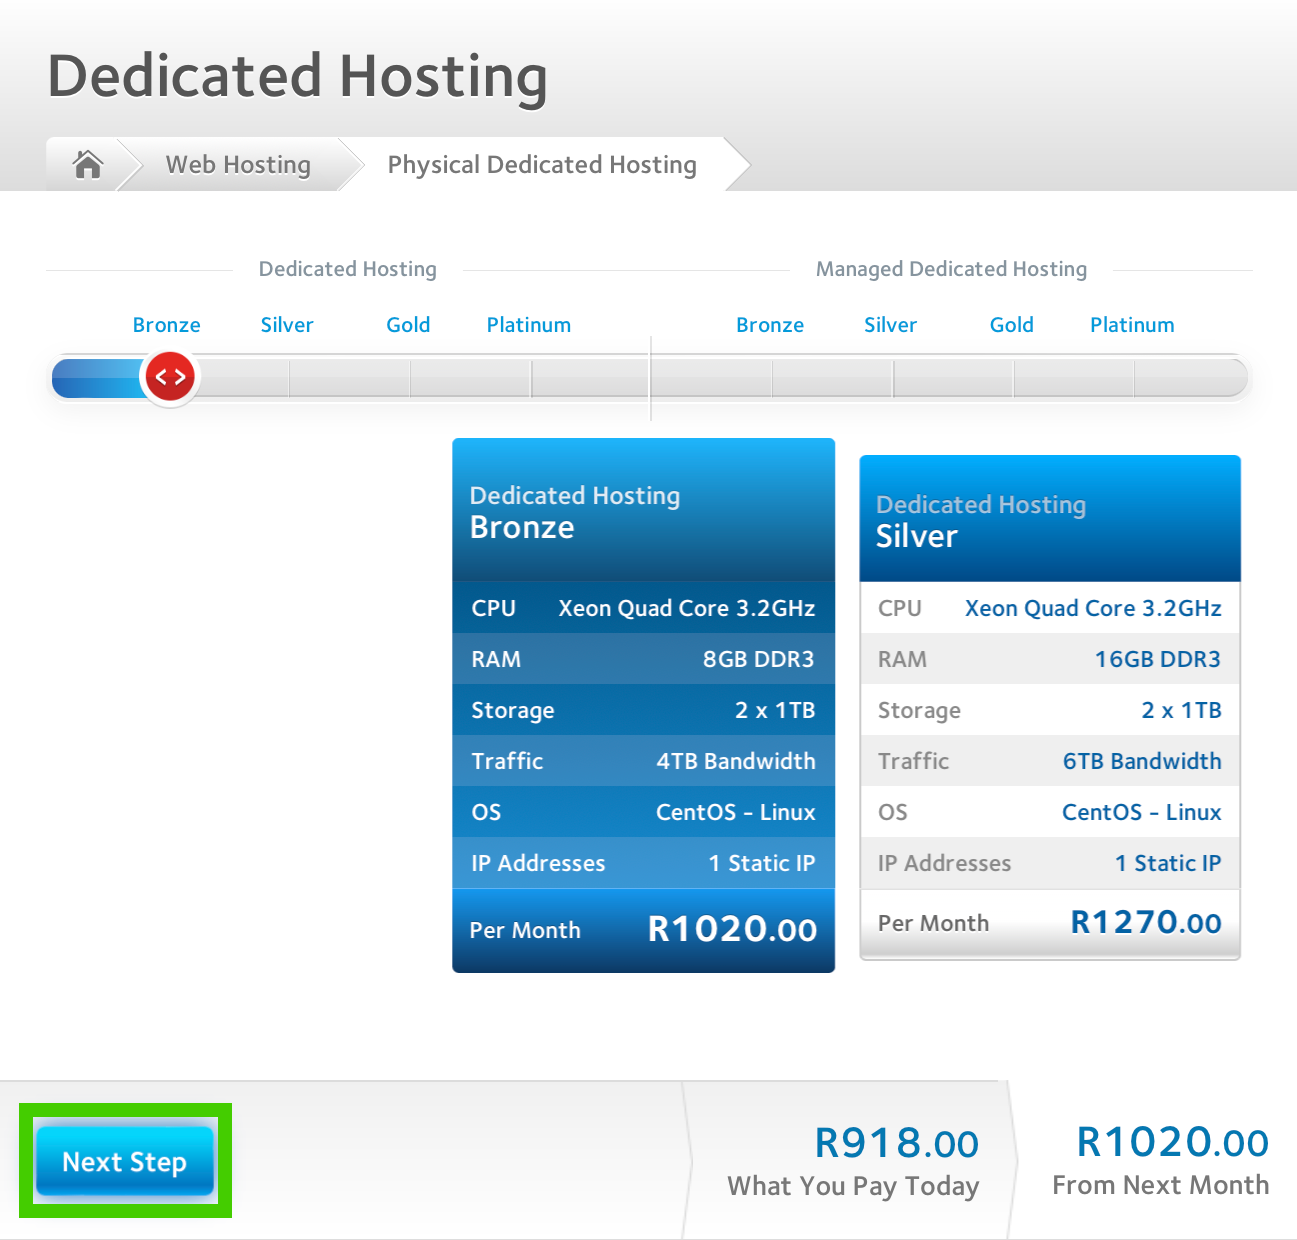Select Dedicated Hosting Silver tier label
Image resolution: width=1297 pixels, height=1240 pixels.
[287, 325]
